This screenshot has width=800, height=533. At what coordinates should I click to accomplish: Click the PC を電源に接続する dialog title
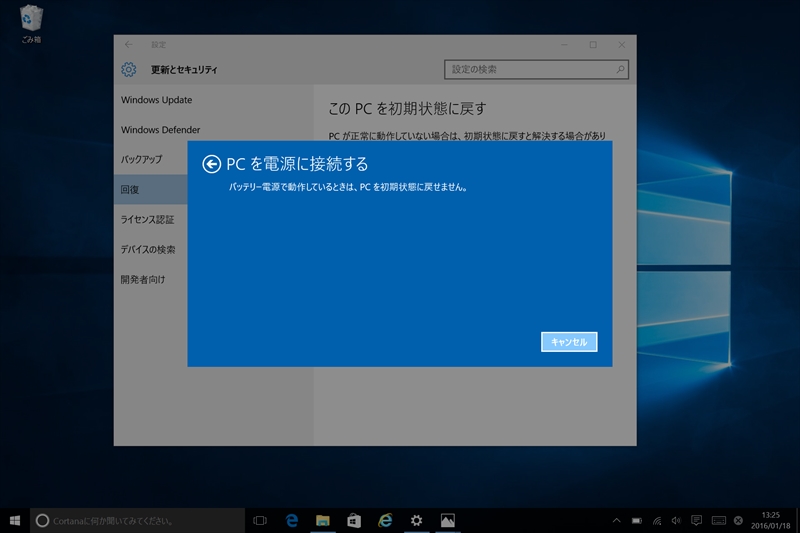pyautogui.click(x=297, y=164)
